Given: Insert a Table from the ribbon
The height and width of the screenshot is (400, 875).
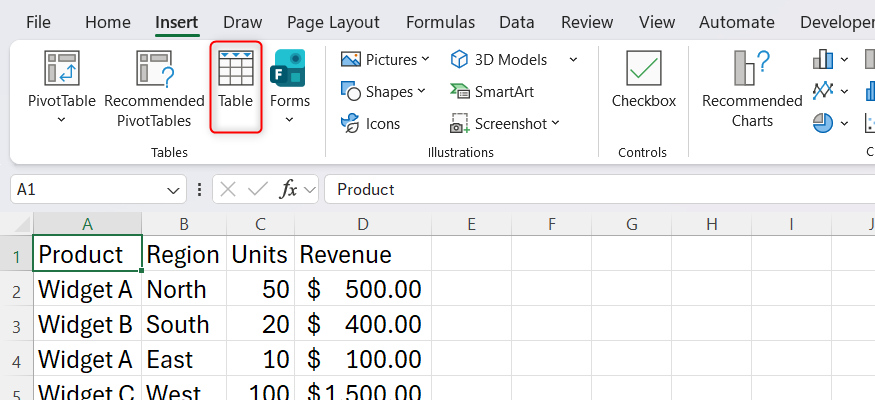Looking at the screenshot, I should (x=235, y=86).
